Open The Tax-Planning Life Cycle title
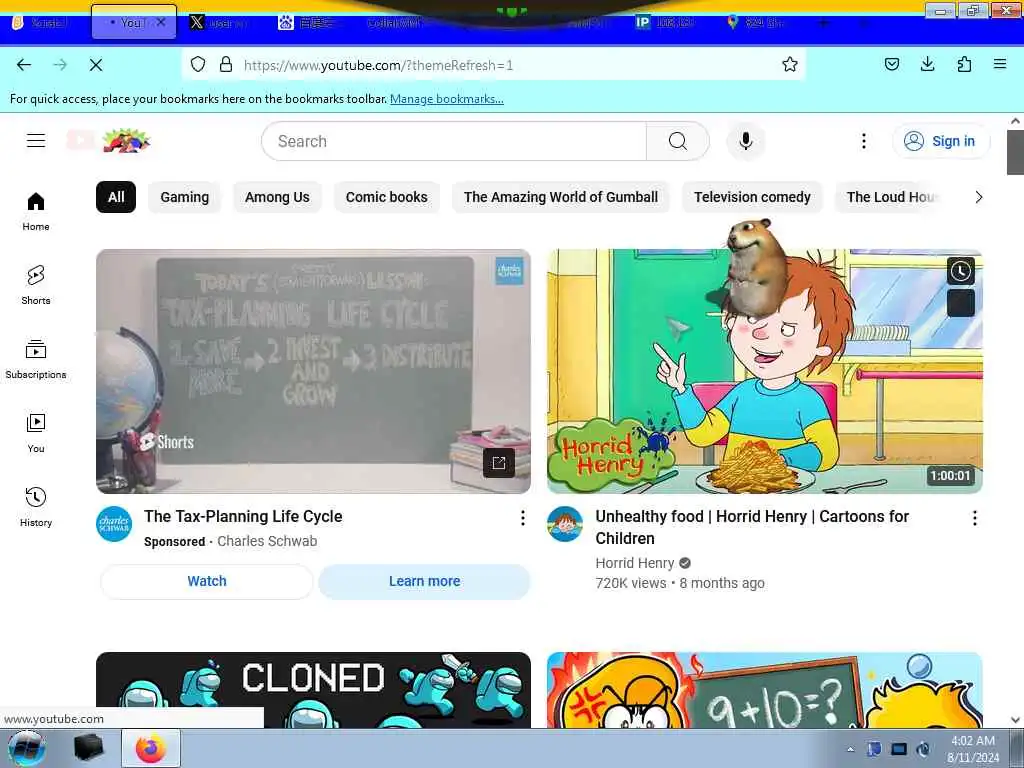 coord(243,516)
